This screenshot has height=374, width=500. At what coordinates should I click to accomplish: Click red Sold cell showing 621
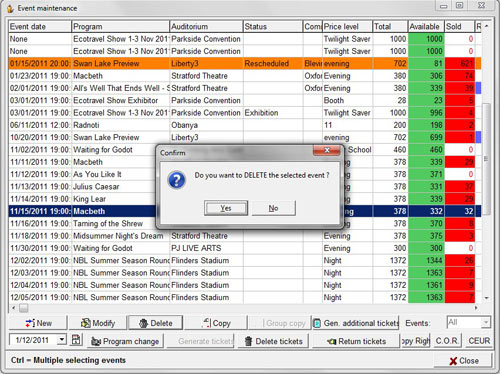[x=459, y=63]
